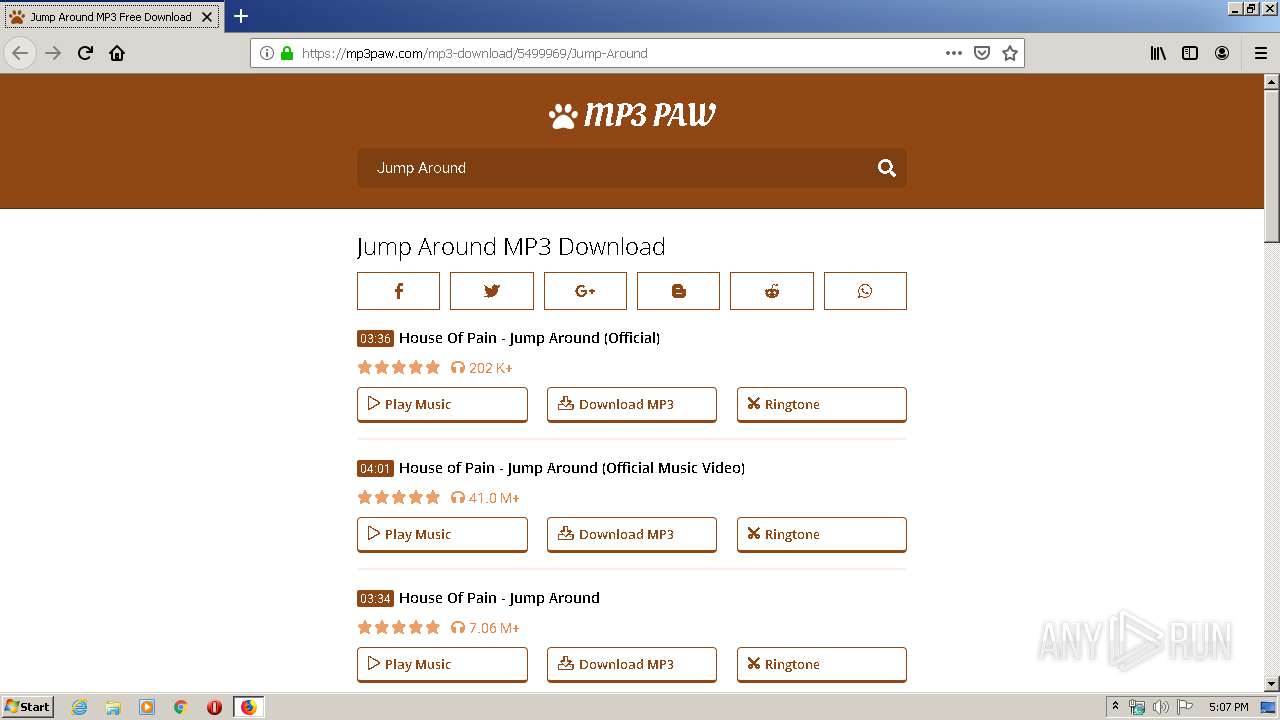Open the Library menu icon
This screenshot has height=720, width=1280.
coord(1158,53)
